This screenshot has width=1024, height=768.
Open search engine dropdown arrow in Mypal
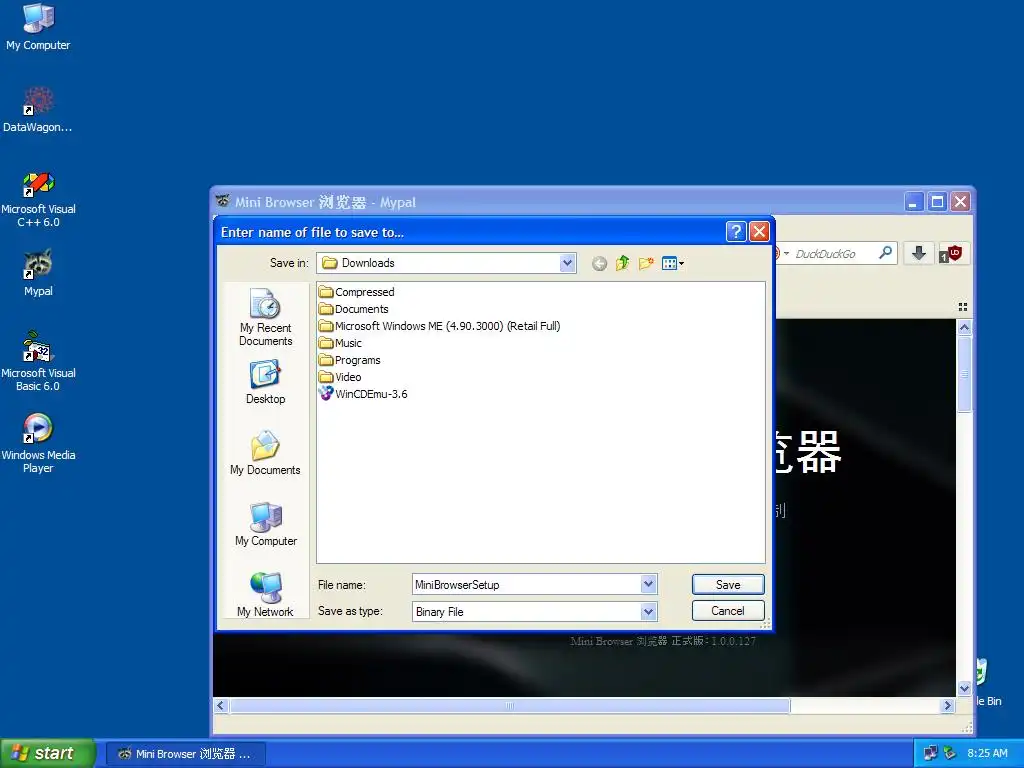point(787,254)
